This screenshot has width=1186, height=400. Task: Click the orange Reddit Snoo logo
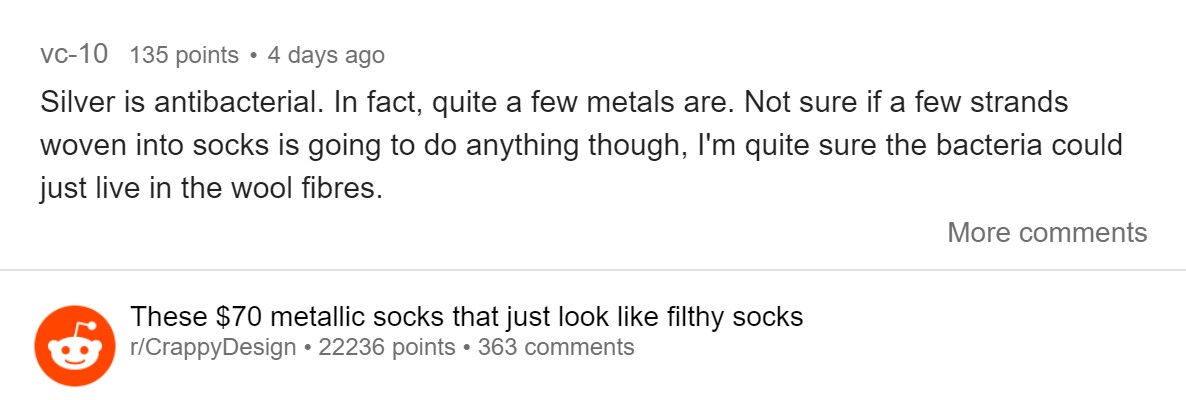[x=75, y=346]
